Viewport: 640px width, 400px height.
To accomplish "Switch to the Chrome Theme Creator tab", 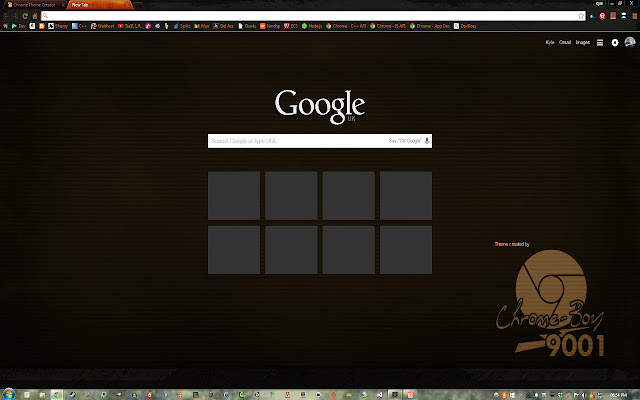I will (x=35, y=5).
